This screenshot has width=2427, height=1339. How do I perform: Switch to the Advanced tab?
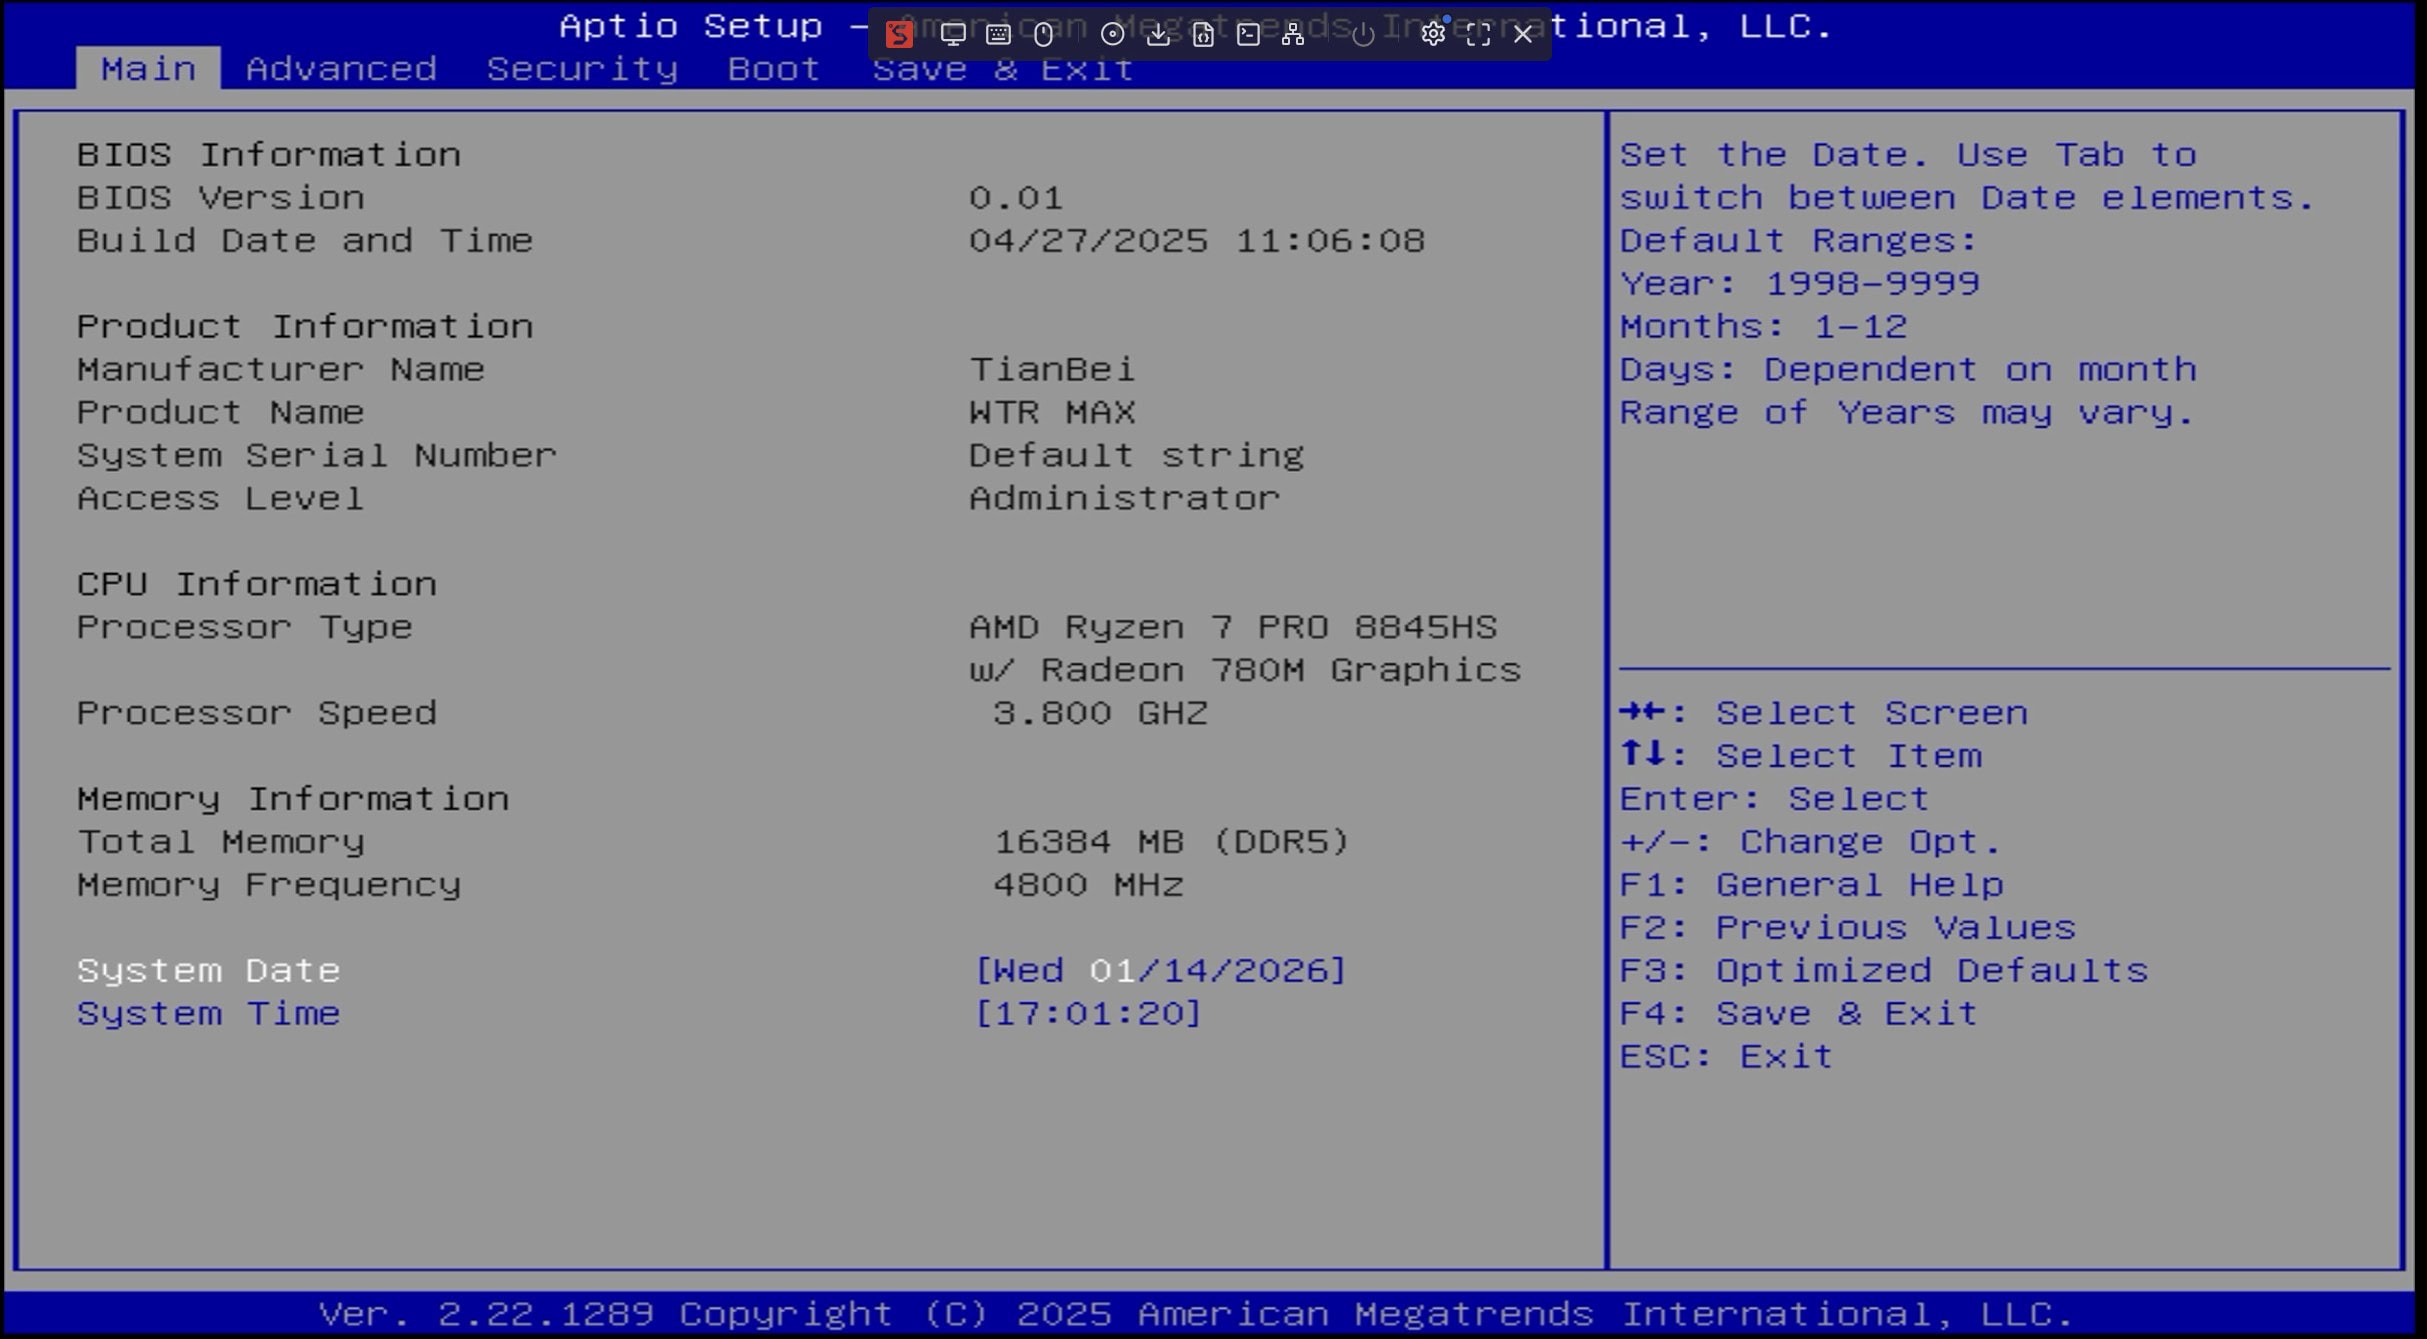click(341, 69)
